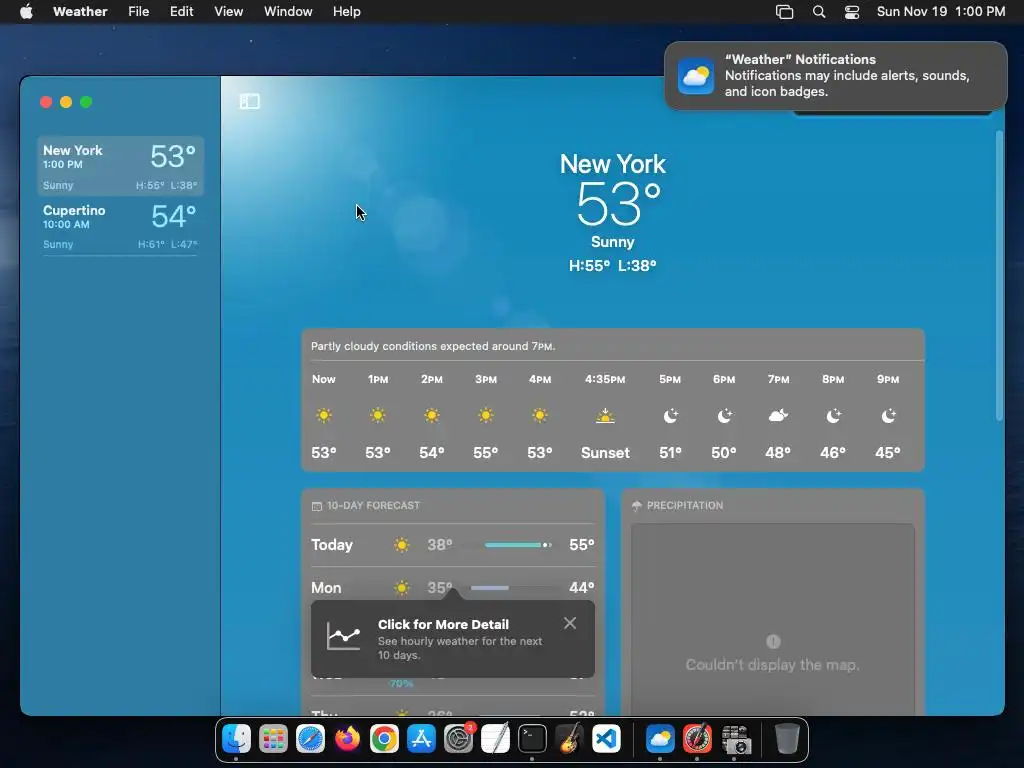Open System Settings from the Dock
Viewport: 1024px width, 768px height.
(x=458, y=739)
